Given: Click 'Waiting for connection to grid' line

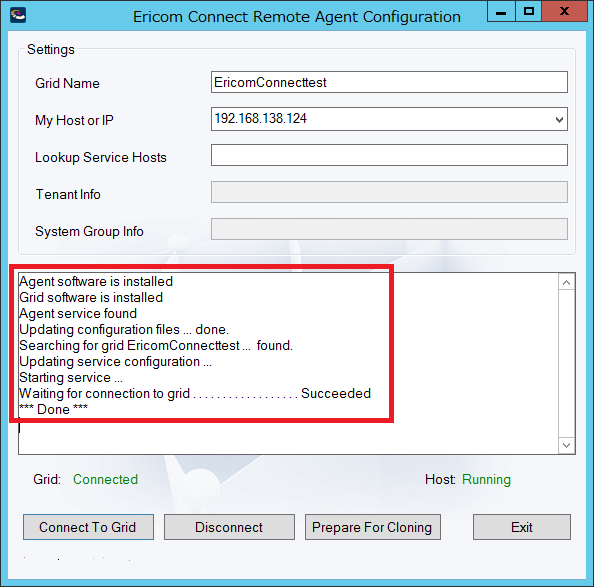Looking at the screenshot, I should coord(195,393).
